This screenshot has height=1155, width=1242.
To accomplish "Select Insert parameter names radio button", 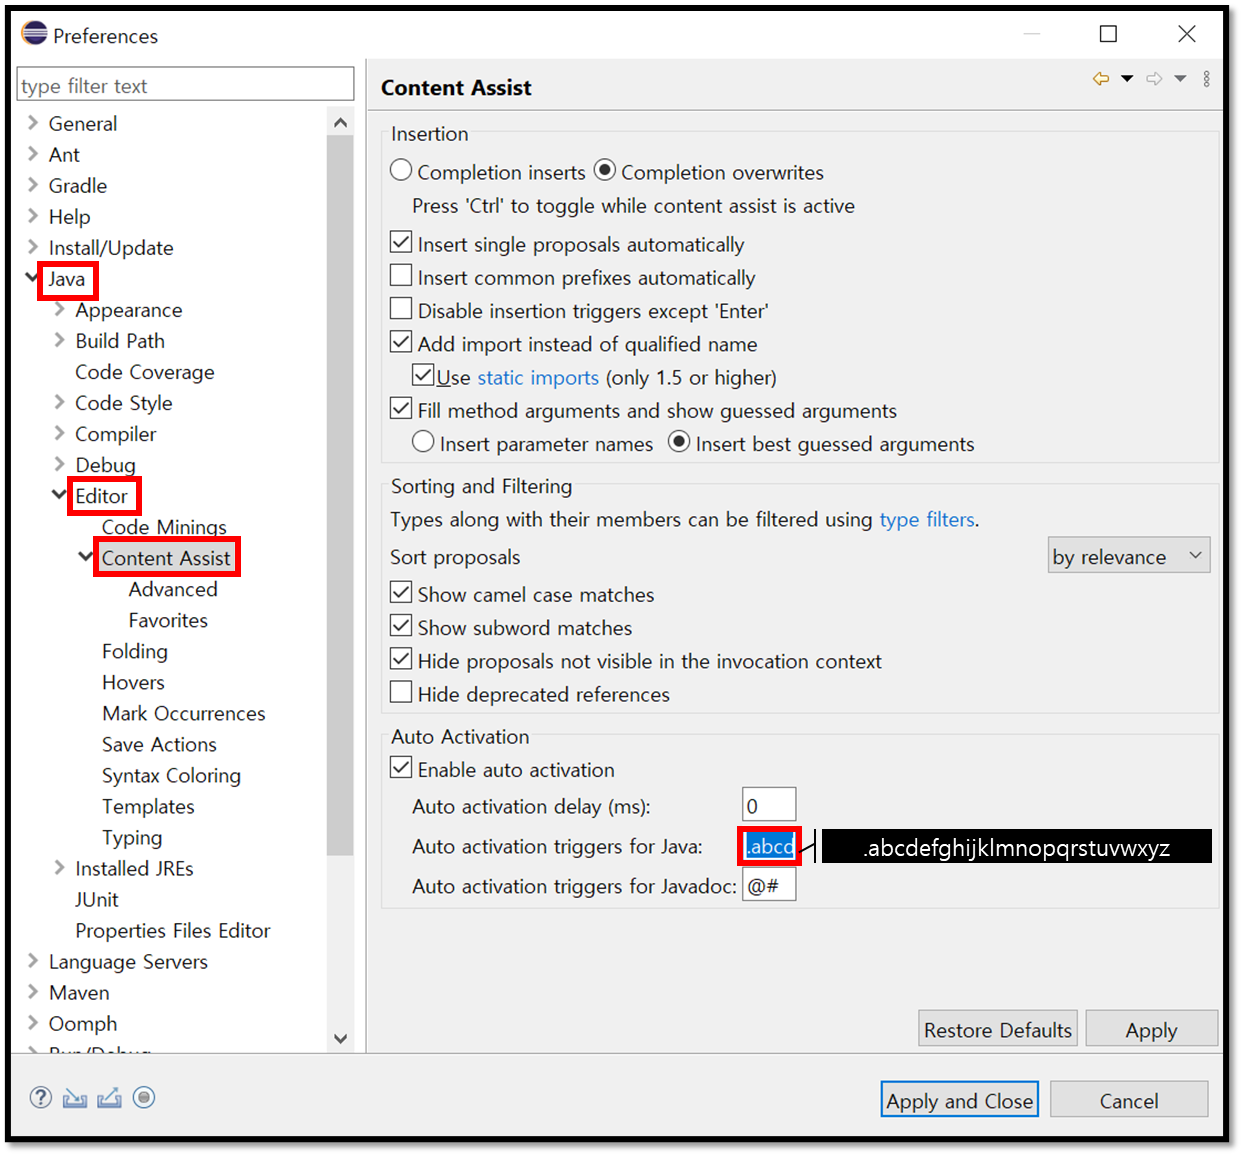I will tap(423, 441).
